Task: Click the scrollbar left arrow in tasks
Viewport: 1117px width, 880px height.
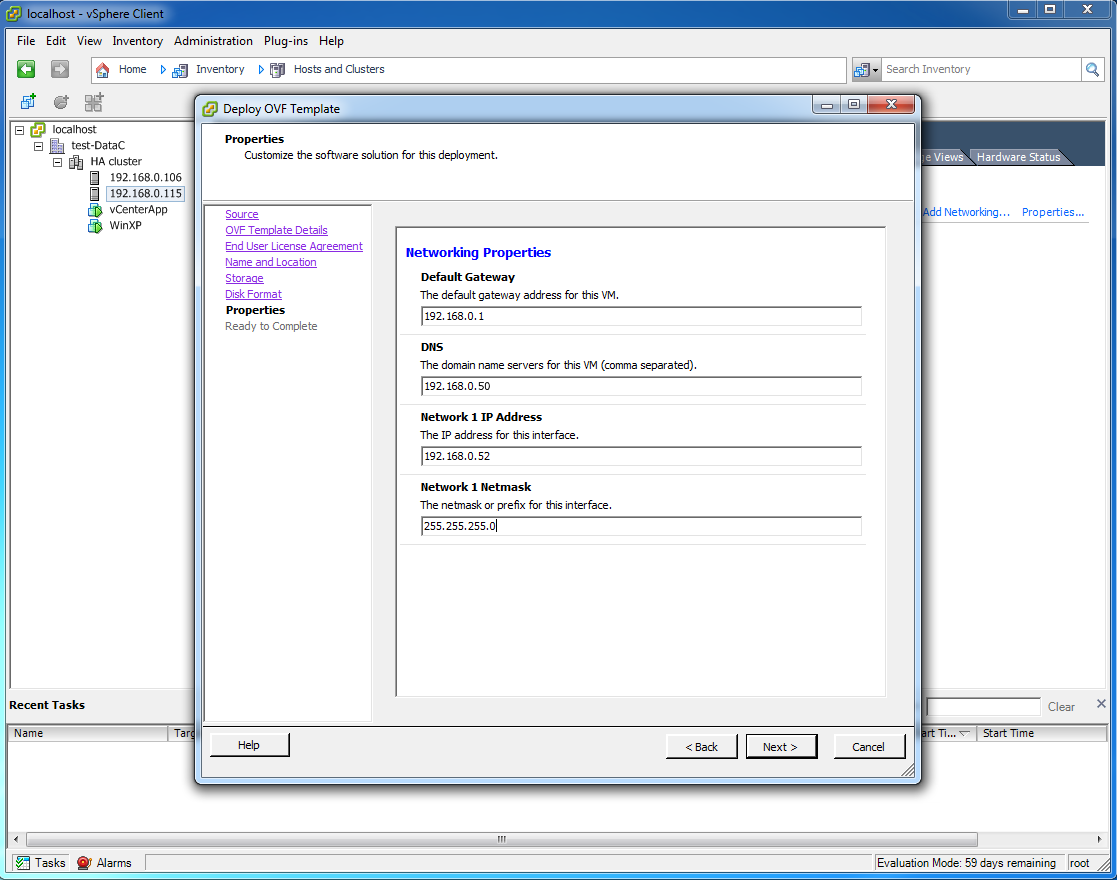Action: pos(16,839)
